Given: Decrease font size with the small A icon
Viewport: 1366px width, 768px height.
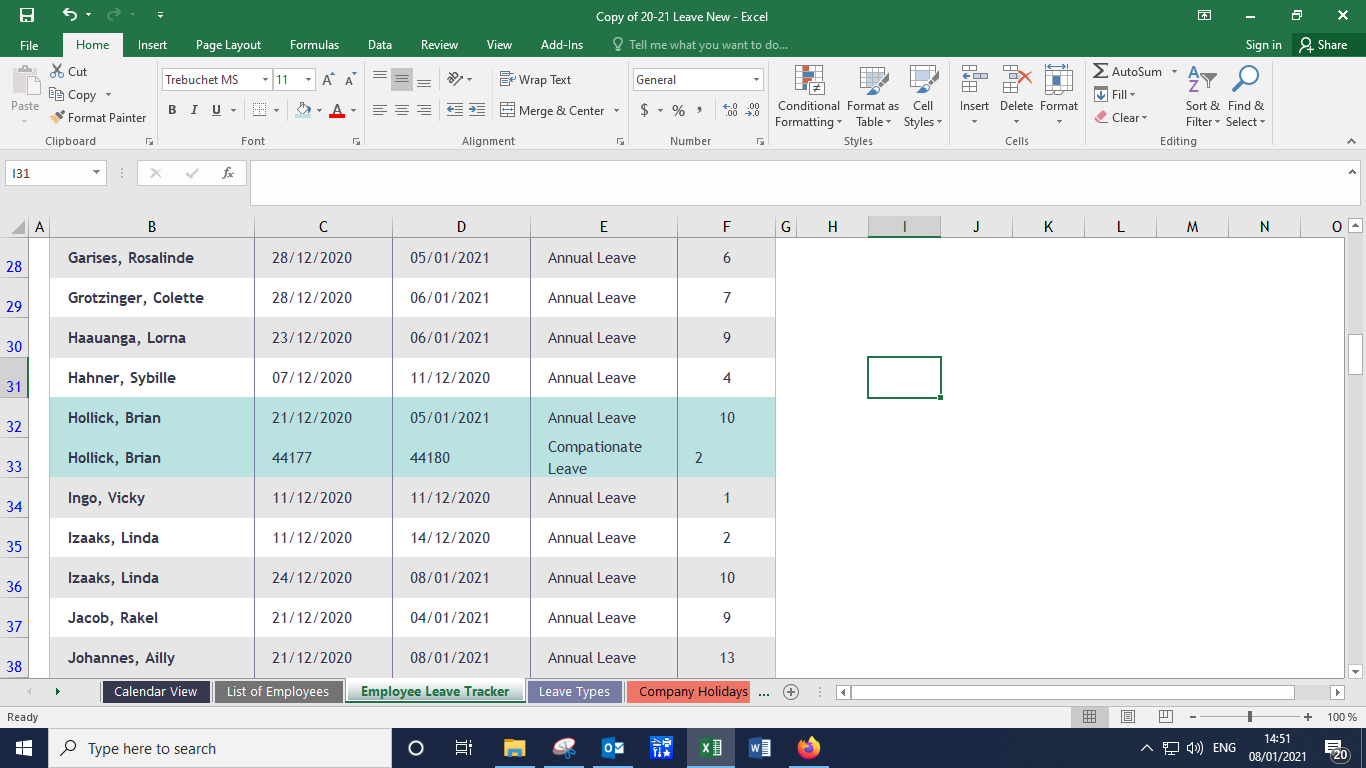Looking at the screenshot, I should [350, 80].
